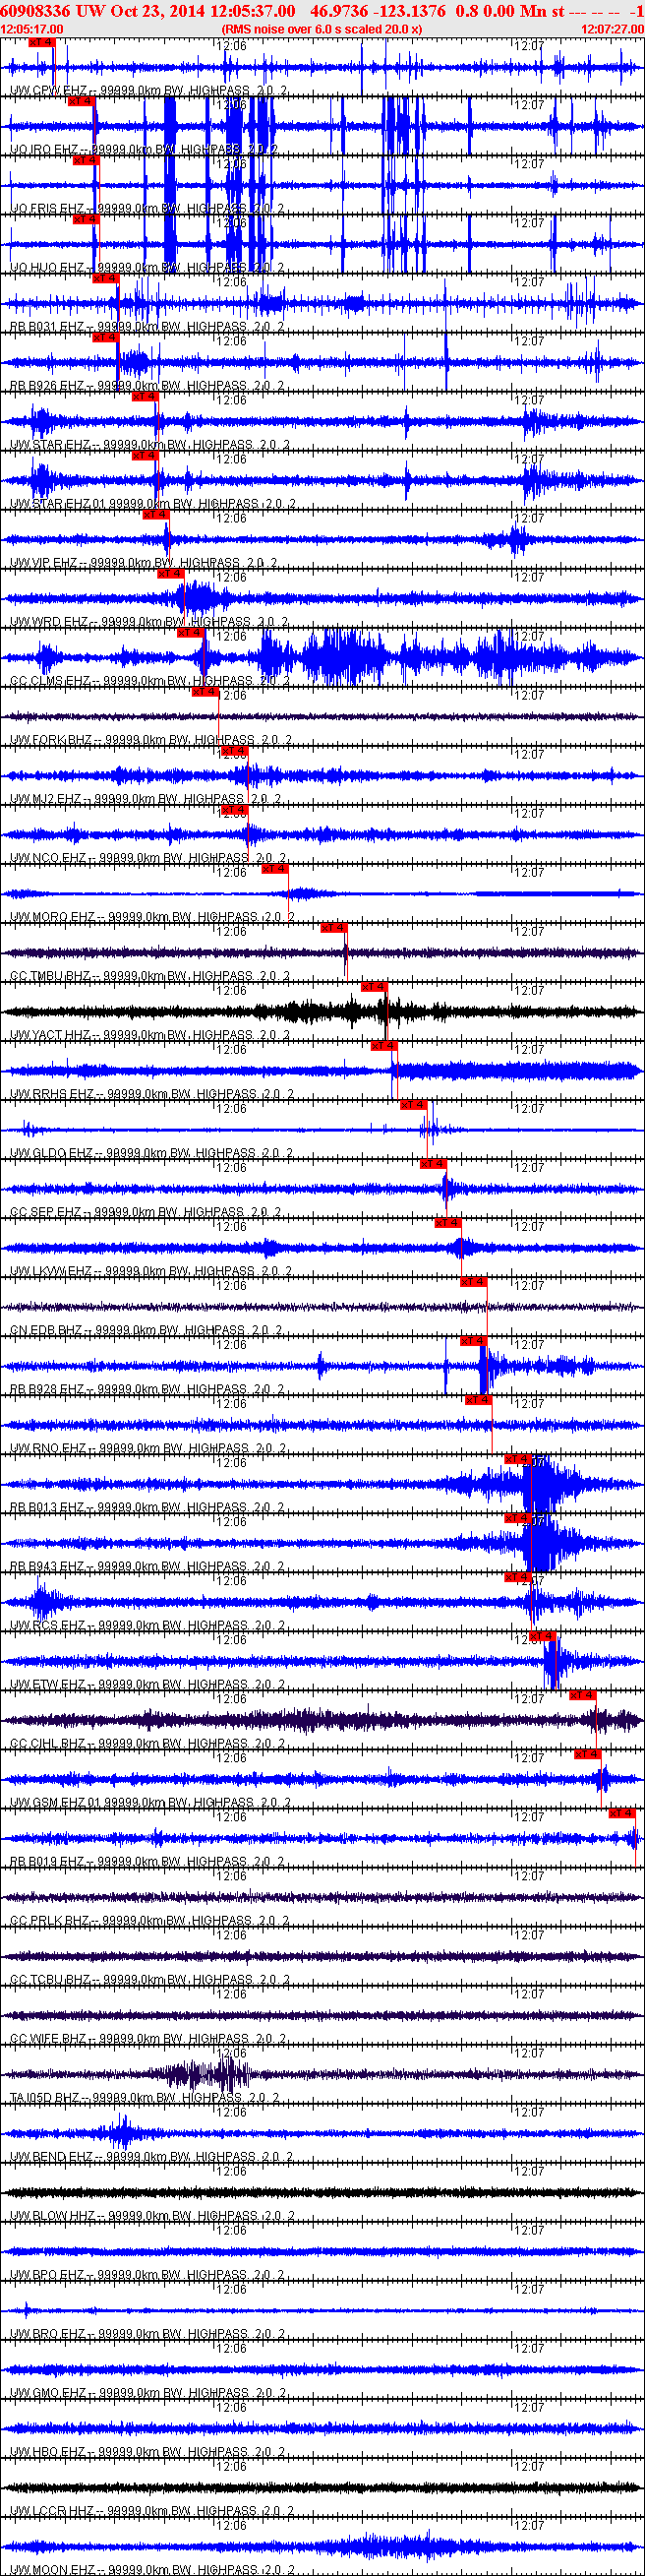Image resolution: width=645 pixels, height=2576 pixels.
Task: Click the red pick marker on RB B019 trace
Action: pyautogui.click(x=621, y=1812)
